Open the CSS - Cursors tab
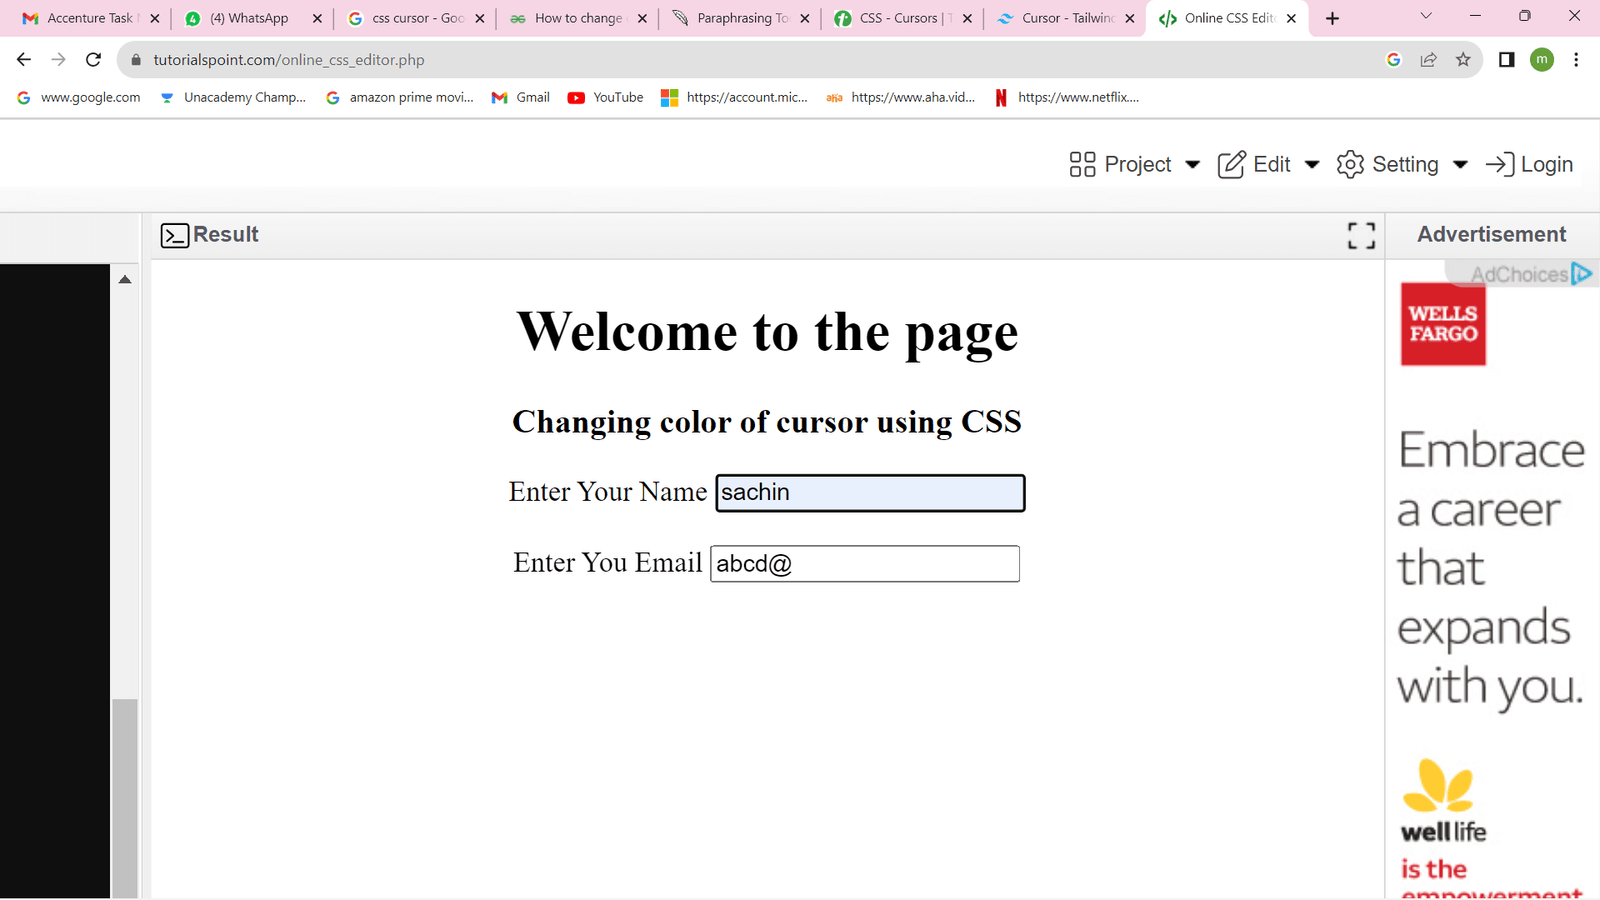The height and width of the screenshot is (900, 1600). coord(898,17)
